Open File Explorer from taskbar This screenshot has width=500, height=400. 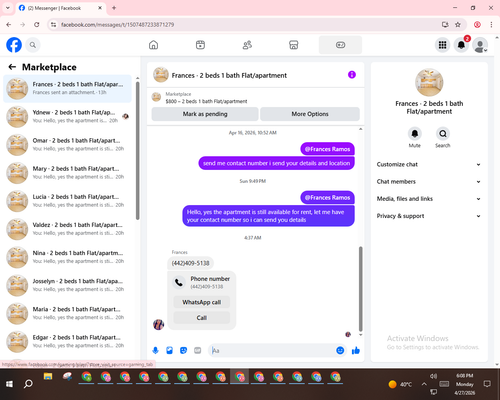click(x=48, y=377)
